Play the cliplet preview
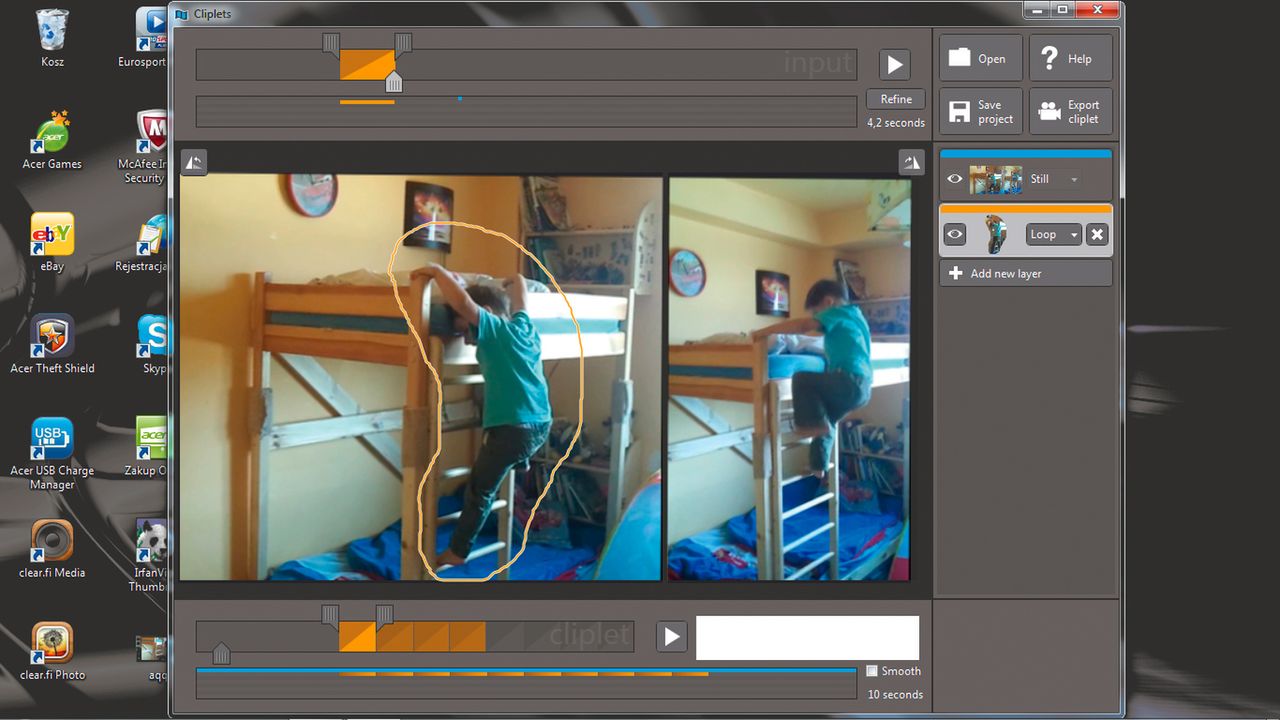The width and height of the screenshot is (1280, 720). tap(671, 637)
